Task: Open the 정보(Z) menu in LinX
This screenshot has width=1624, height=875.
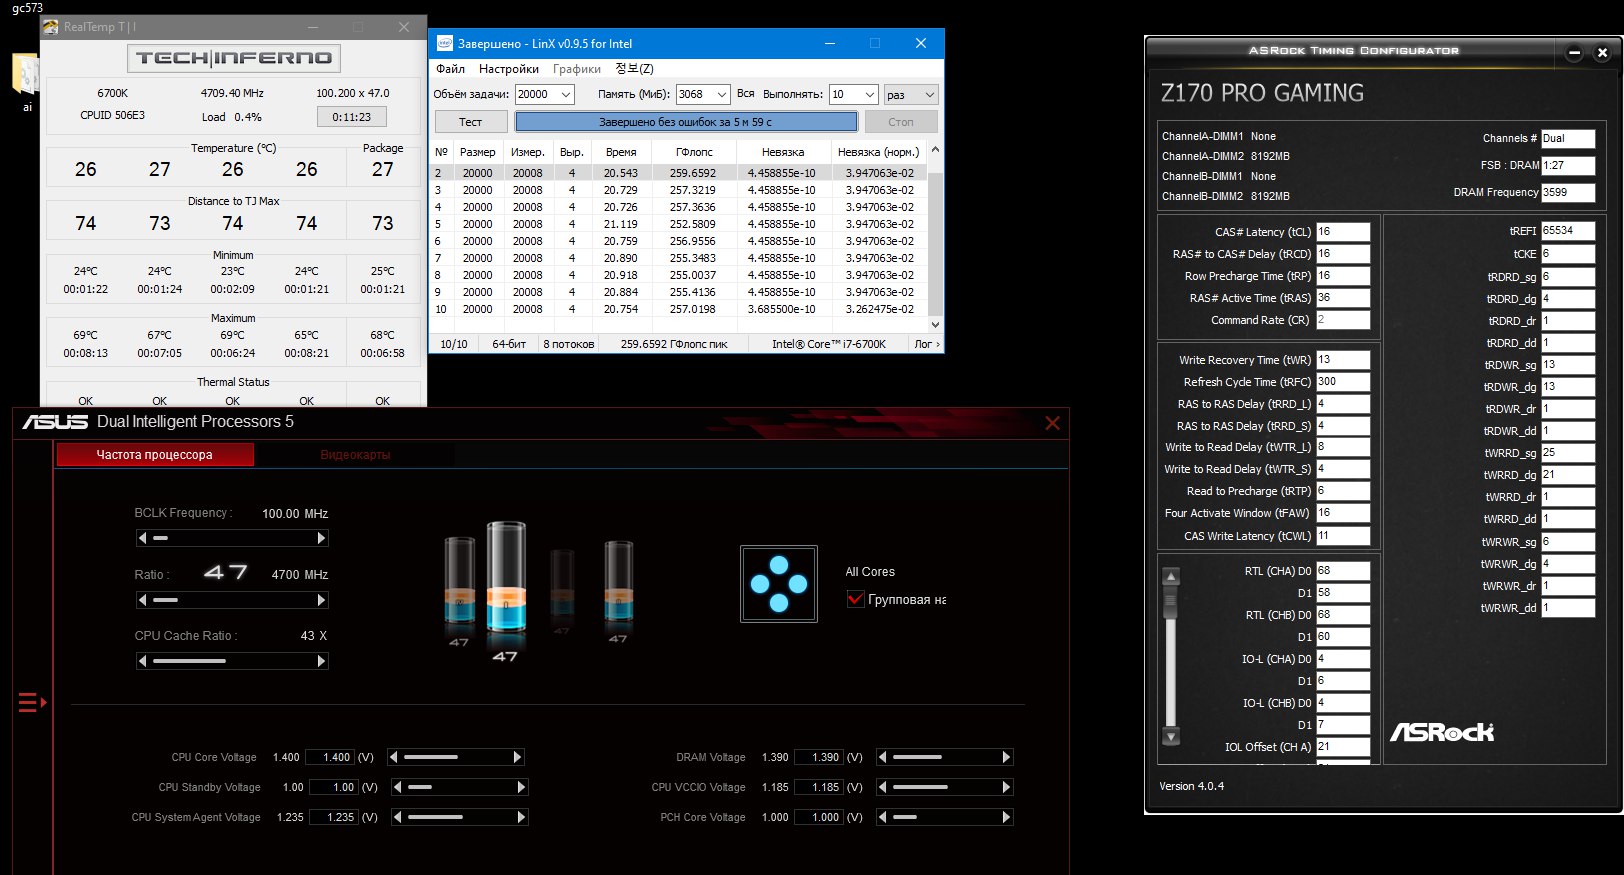Action: [634, 69]
